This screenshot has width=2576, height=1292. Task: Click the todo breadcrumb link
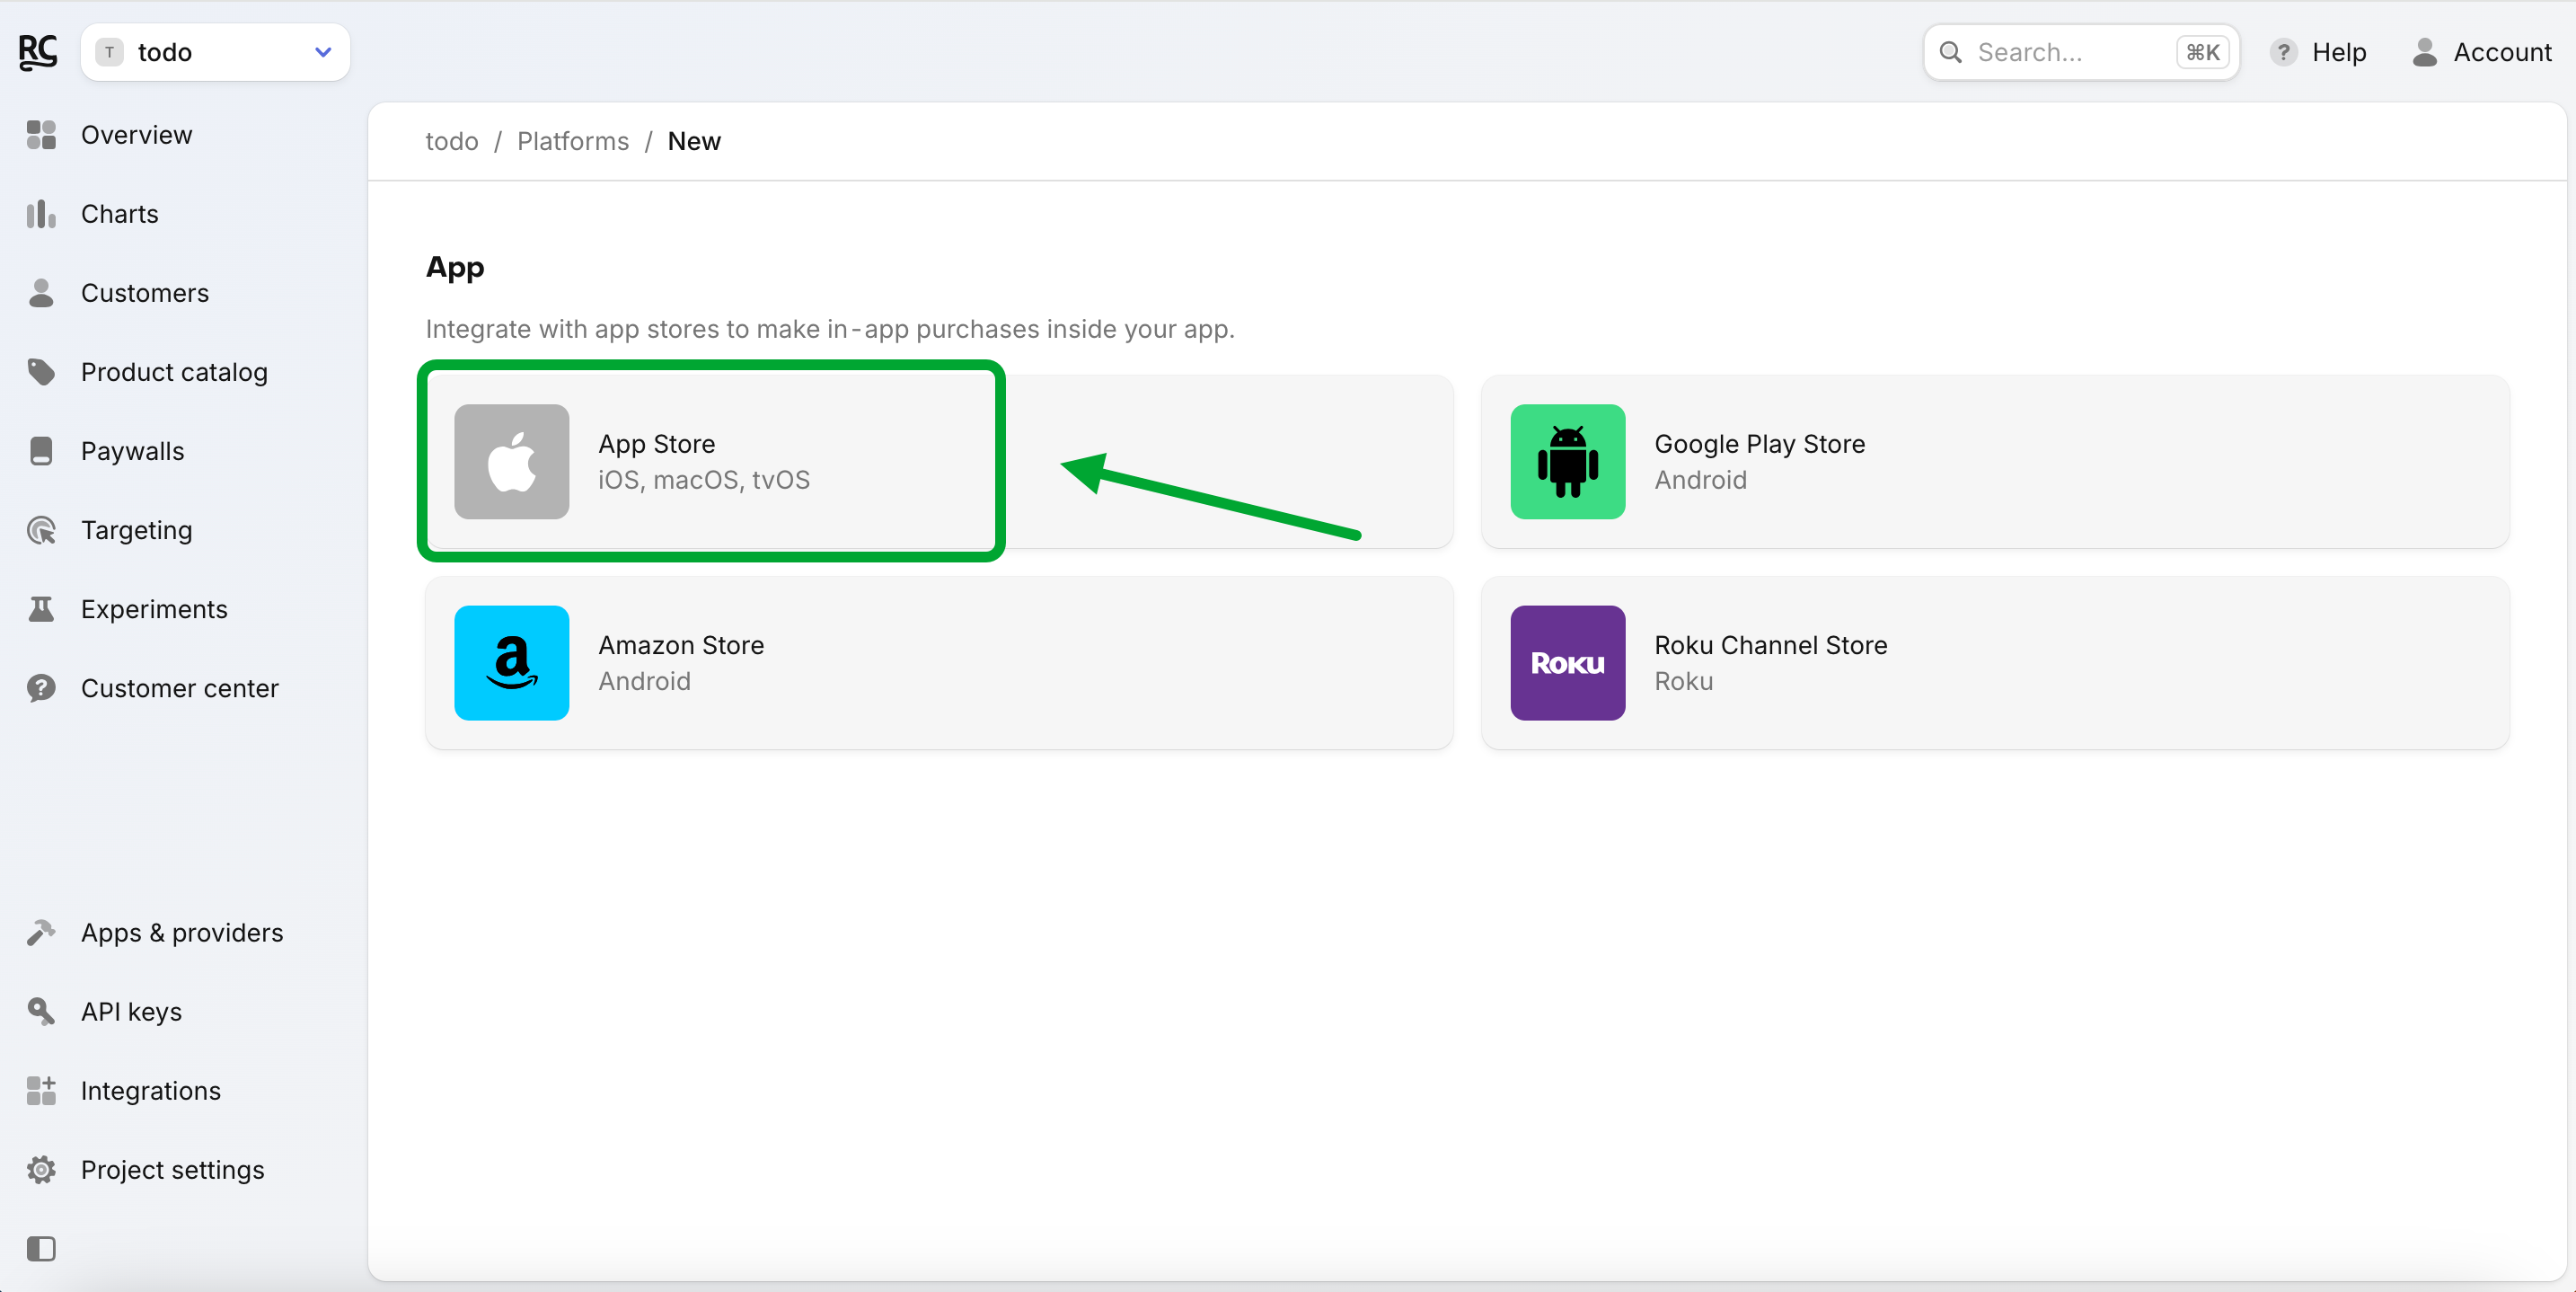pyautogui.click(x=451, y=141)
